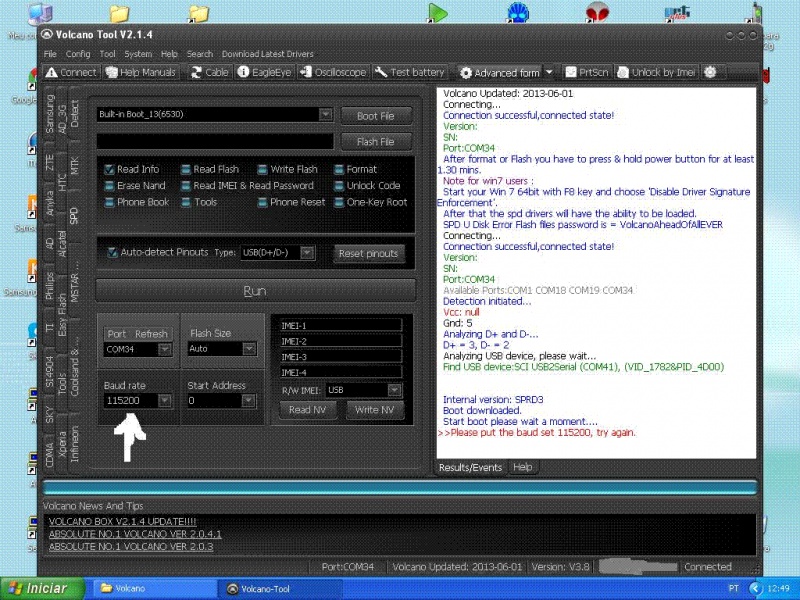Click the Advanced form button
This screenshot has width=800, height=600.
coord(500,73)
